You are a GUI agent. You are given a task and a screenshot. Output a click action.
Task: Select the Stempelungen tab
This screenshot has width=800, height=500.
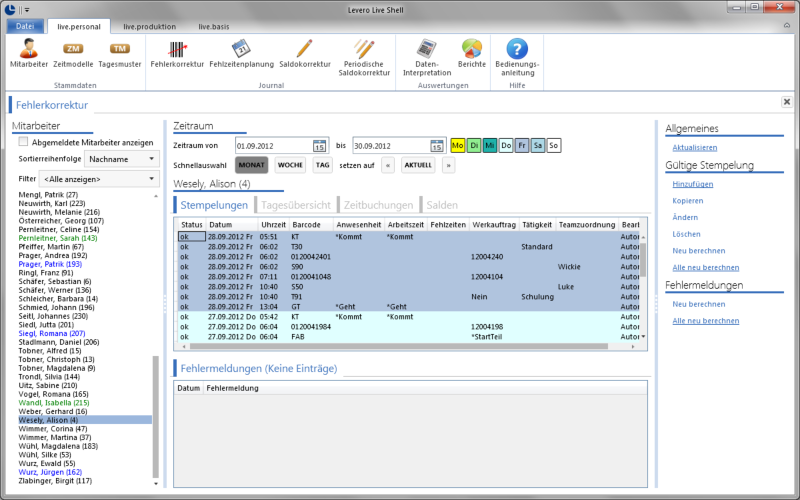coord(214,205)
